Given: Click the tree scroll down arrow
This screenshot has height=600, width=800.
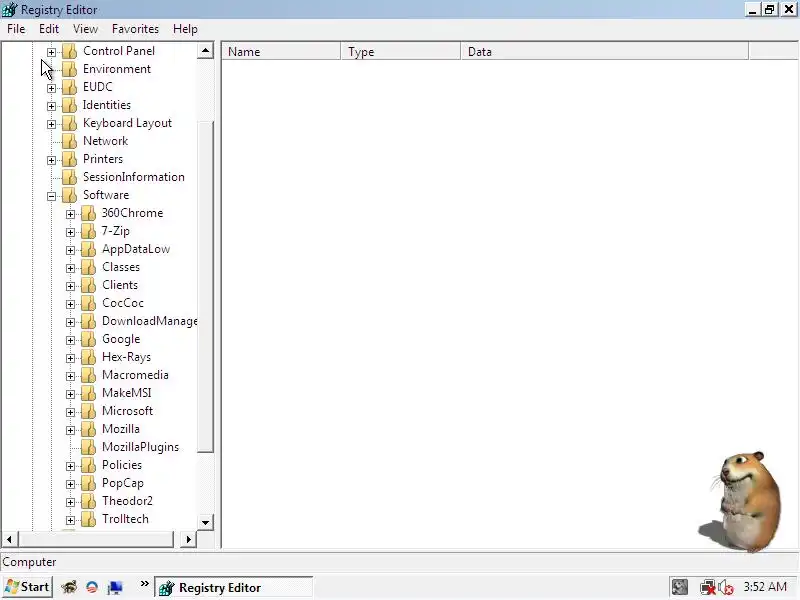Looking at the screenshot, I should click(205, 522).
